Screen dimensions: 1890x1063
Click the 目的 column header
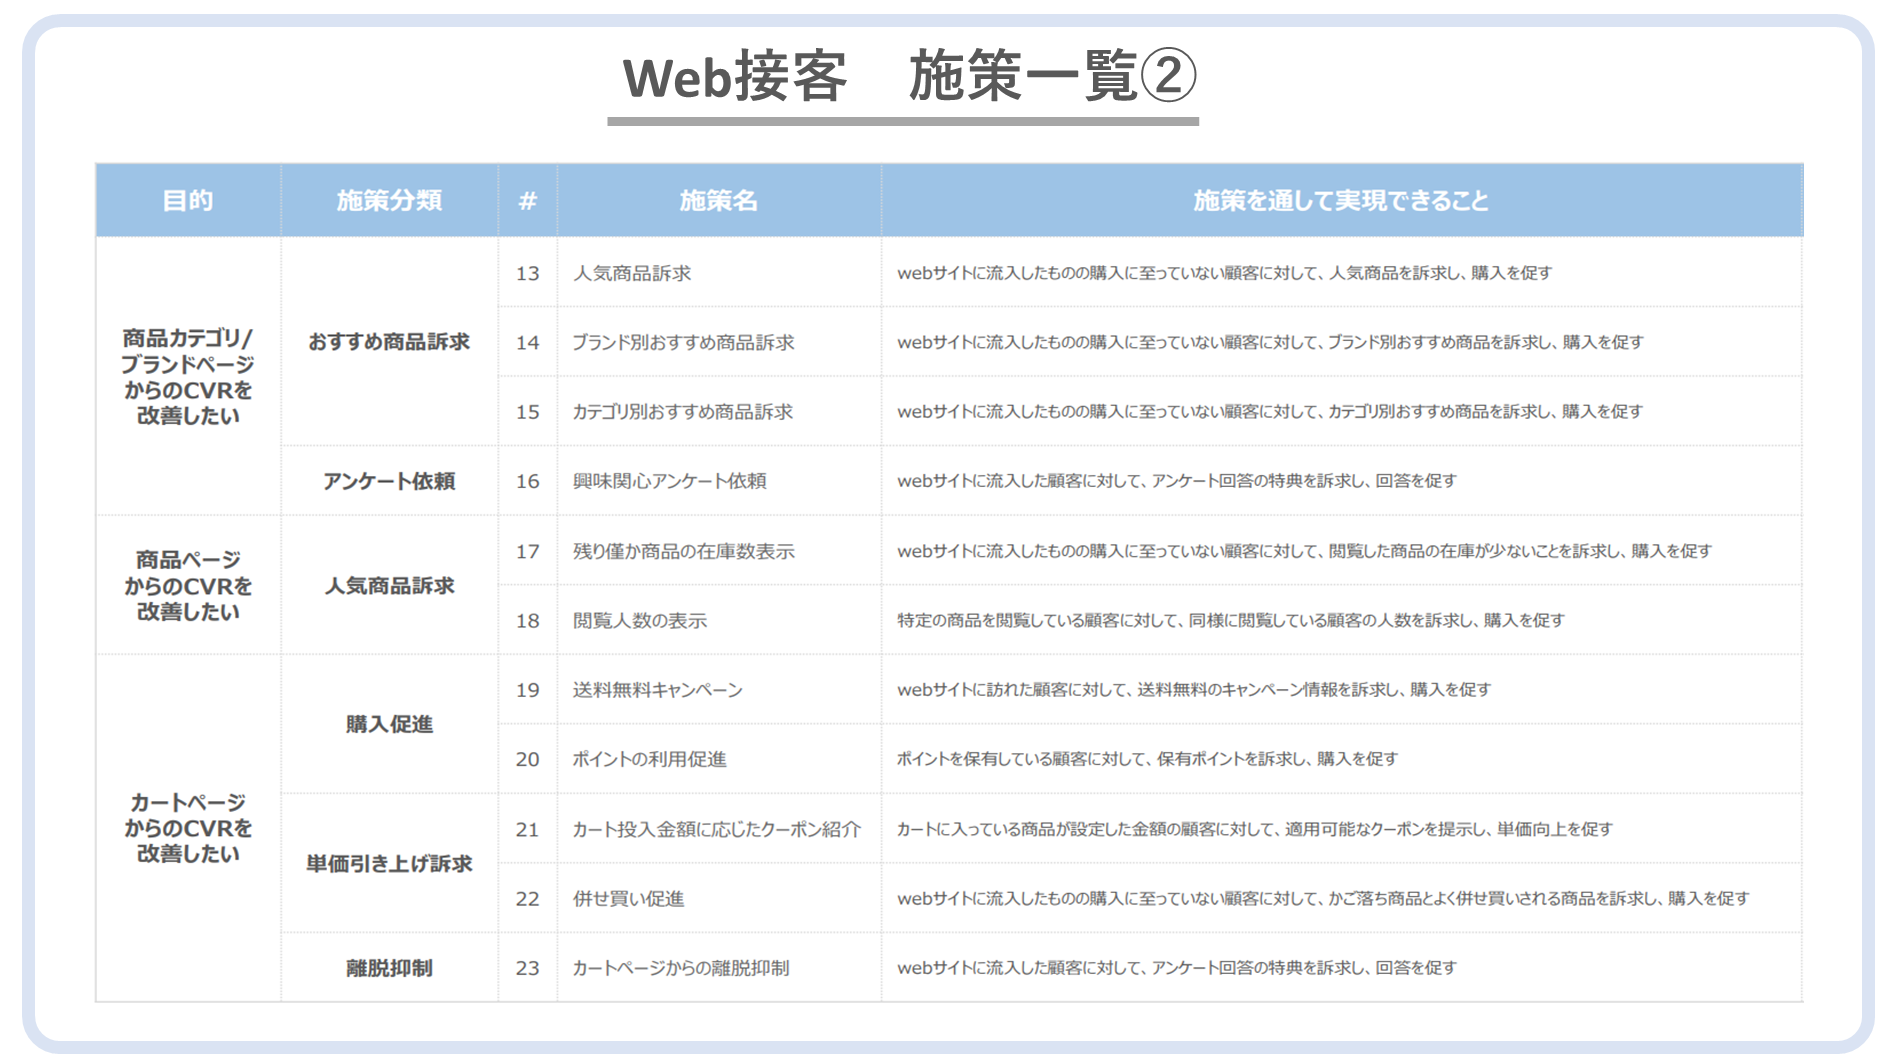188,201
